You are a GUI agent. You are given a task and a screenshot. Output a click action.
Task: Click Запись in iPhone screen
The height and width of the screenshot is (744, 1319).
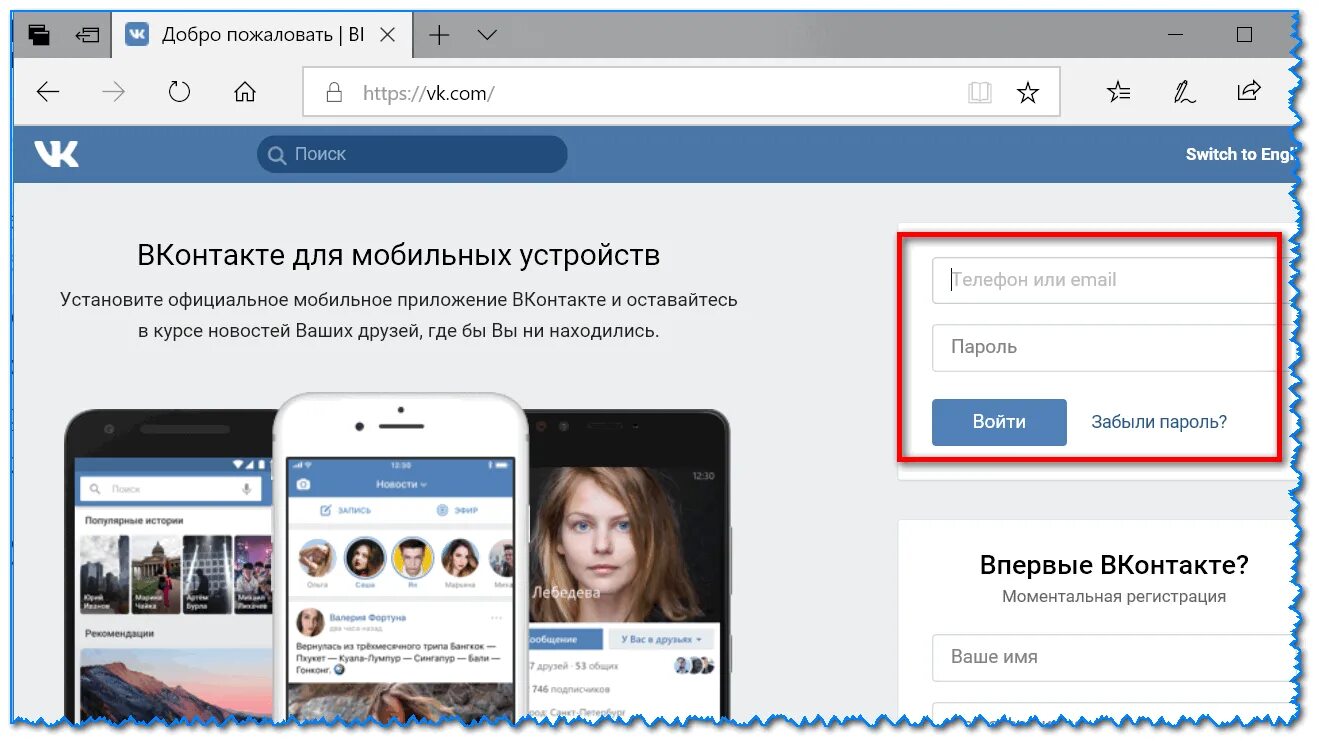[x=345, y=510]
